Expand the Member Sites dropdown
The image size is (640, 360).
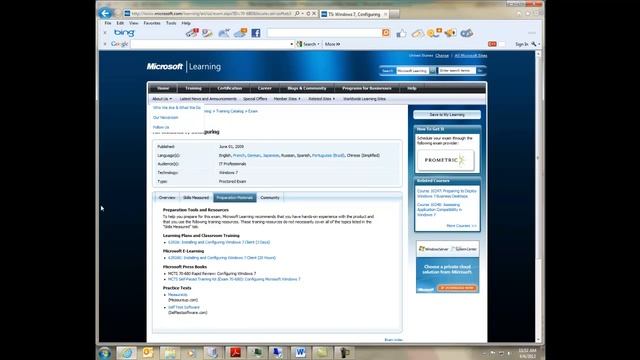point(287,99)
